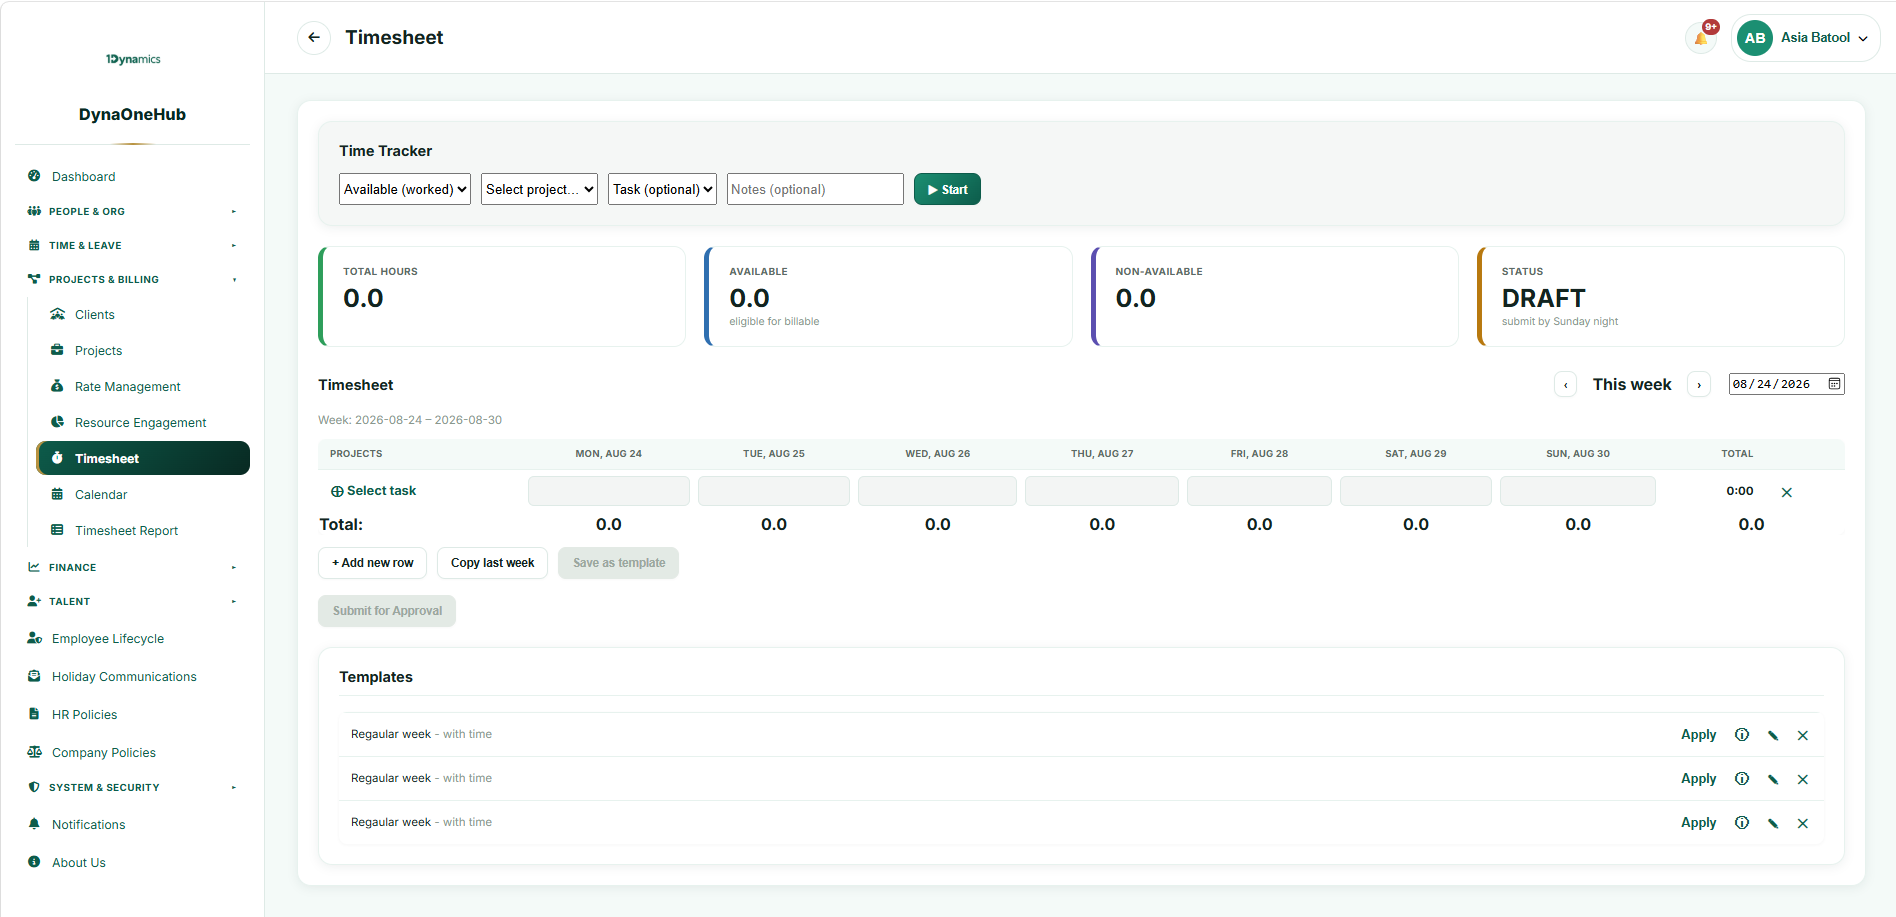This screenshot has height=917, width=1896.
Task: Click the 1Dynamics logo in sidebar
Action: tap(133, 59)
